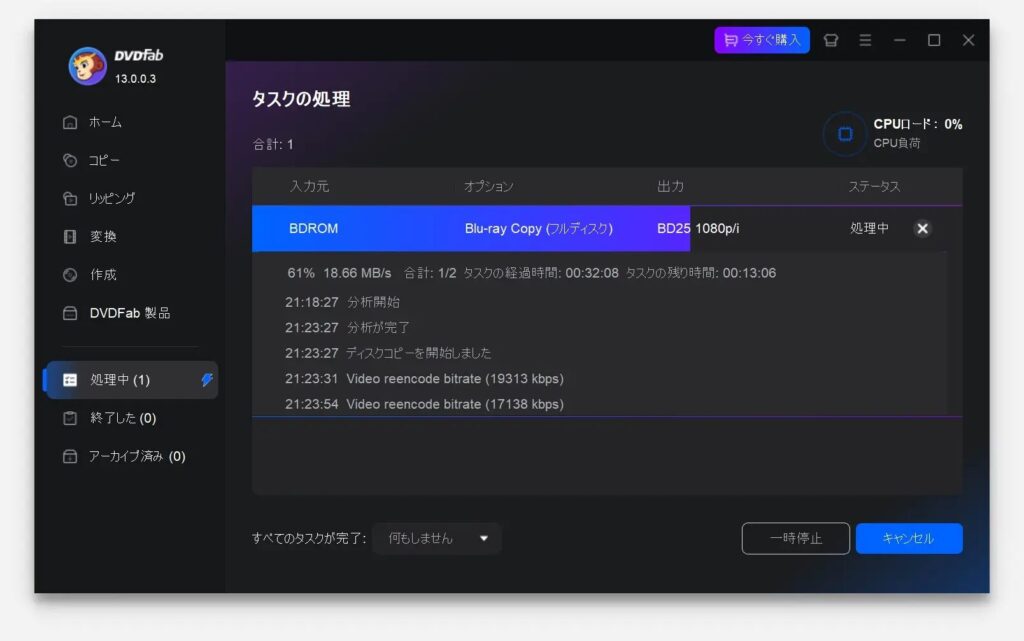Open DVDFab 製品 products list
This screenshot has height=641, width=1024.
[x=129, y=313]
